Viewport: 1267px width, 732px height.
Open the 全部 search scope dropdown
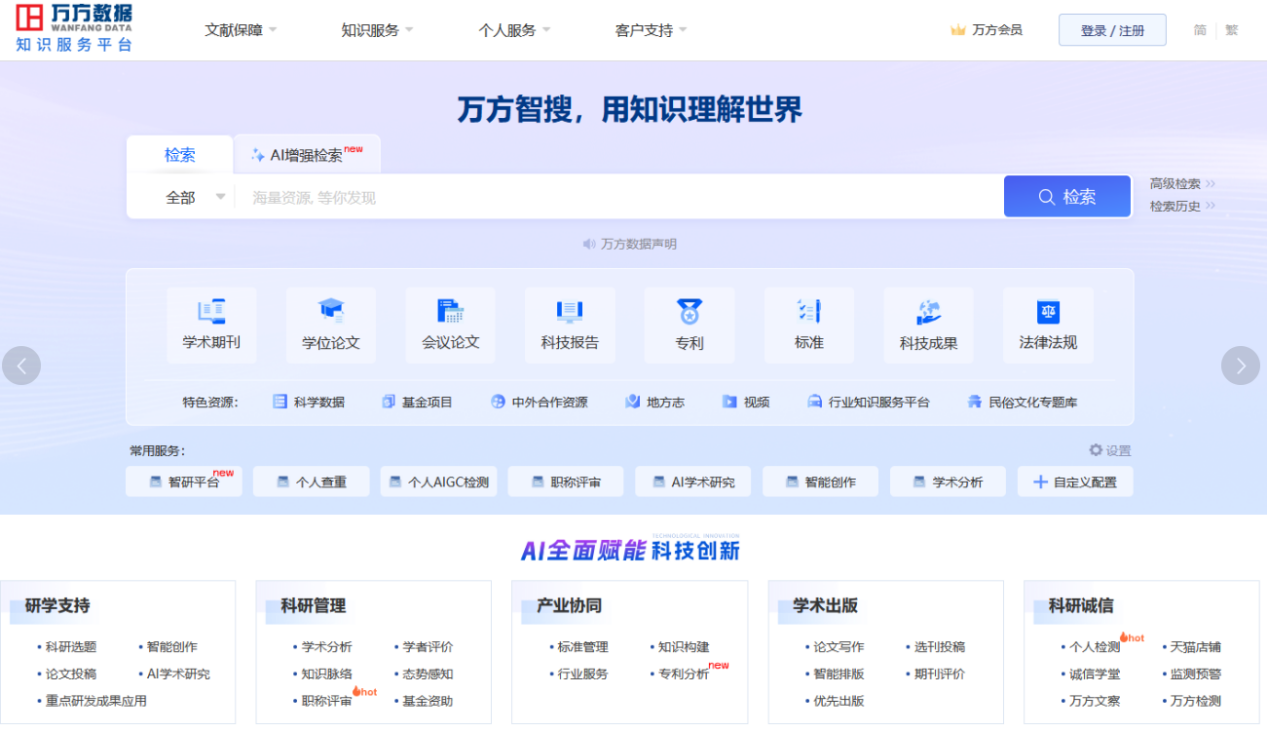[x=195, y=197]
